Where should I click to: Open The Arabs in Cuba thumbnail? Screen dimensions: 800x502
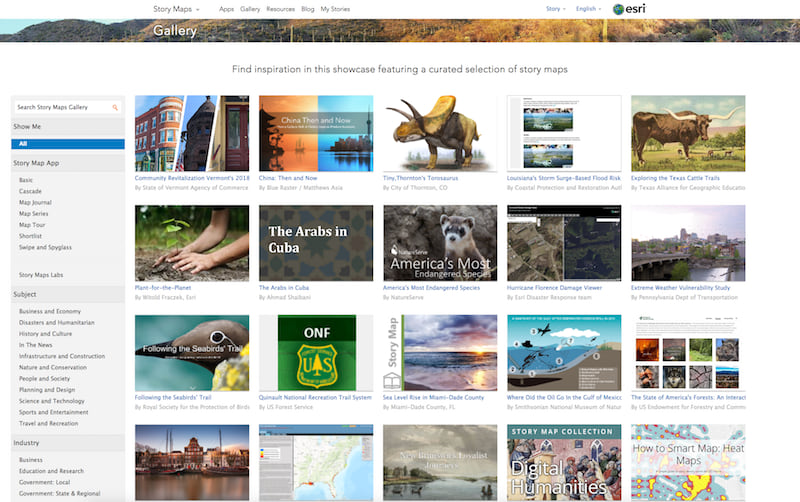click(316, 243)
